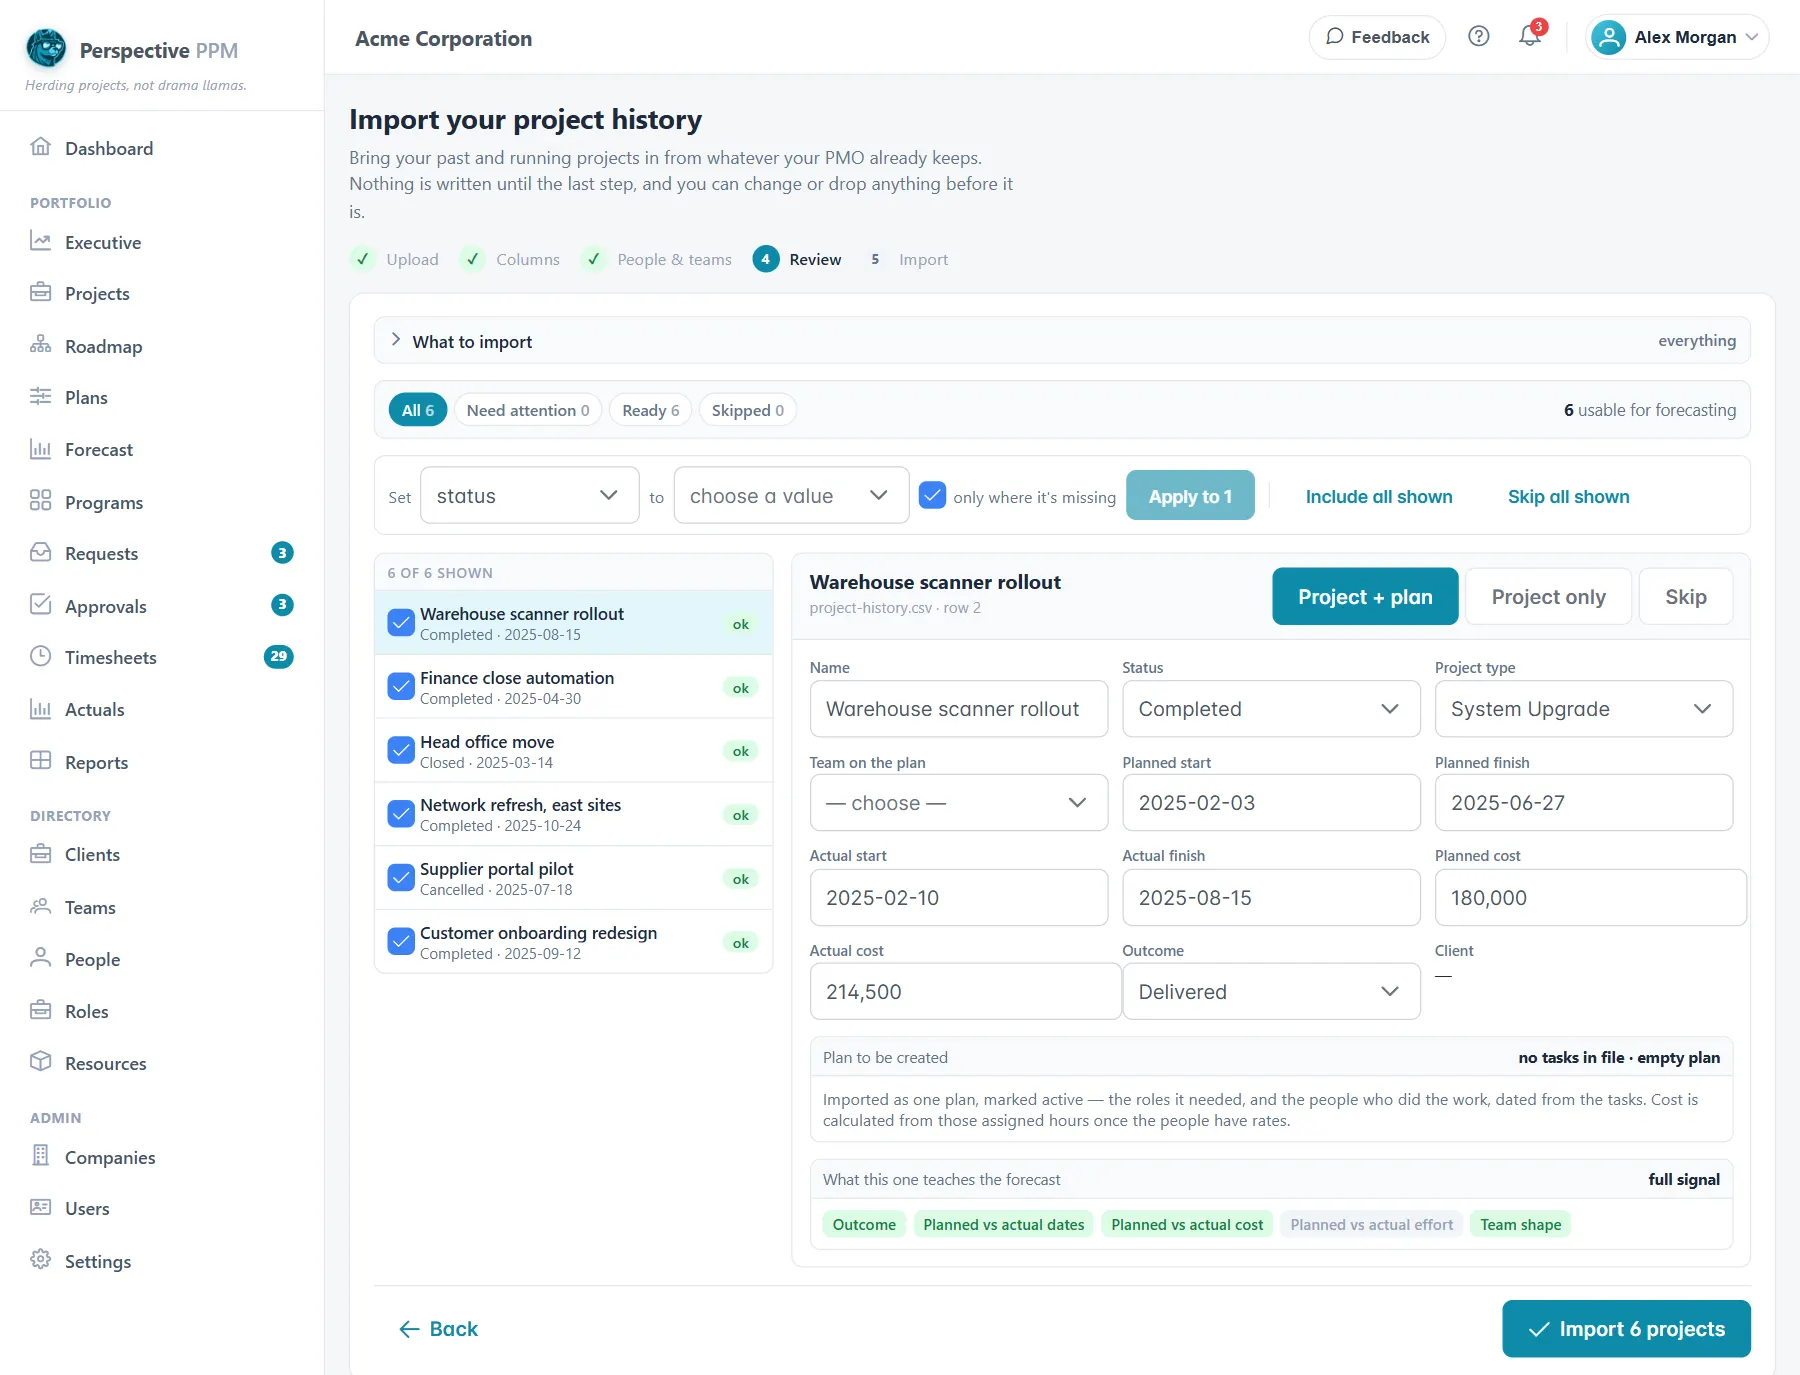Open the Timesheets clock icon

coord(40,656)
